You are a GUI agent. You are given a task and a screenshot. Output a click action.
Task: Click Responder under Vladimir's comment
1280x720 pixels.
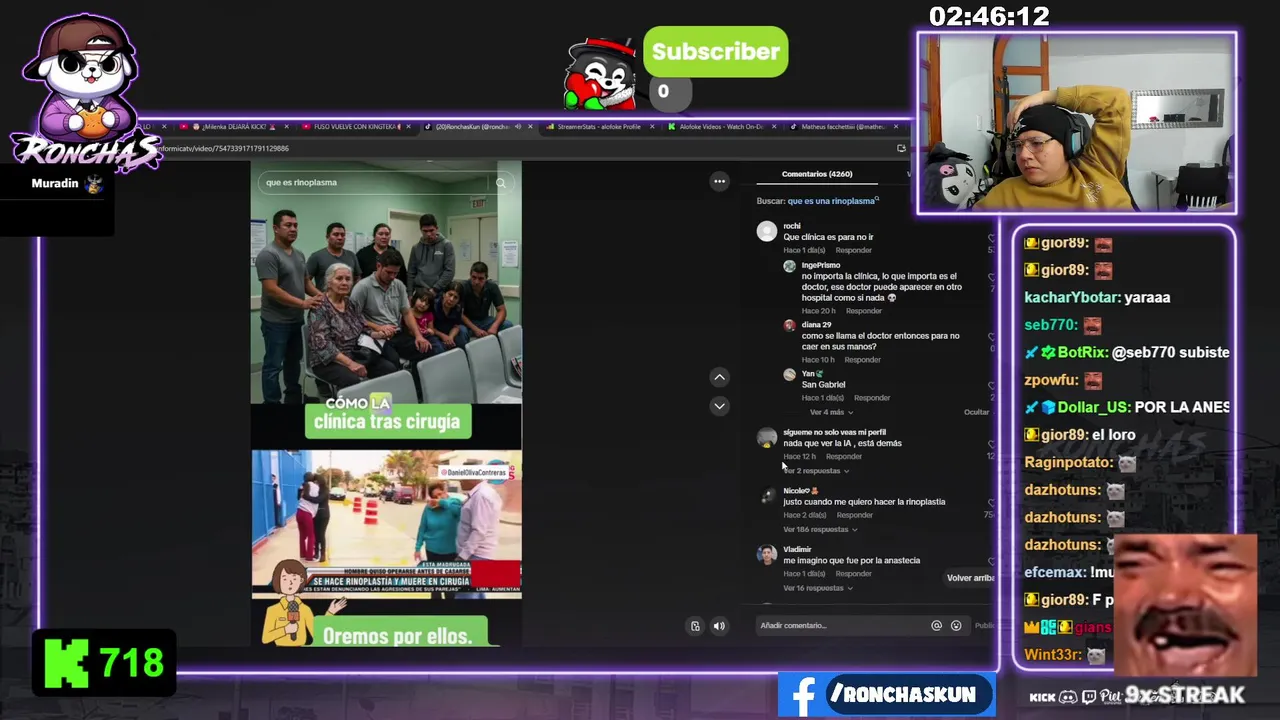point(853,574)
